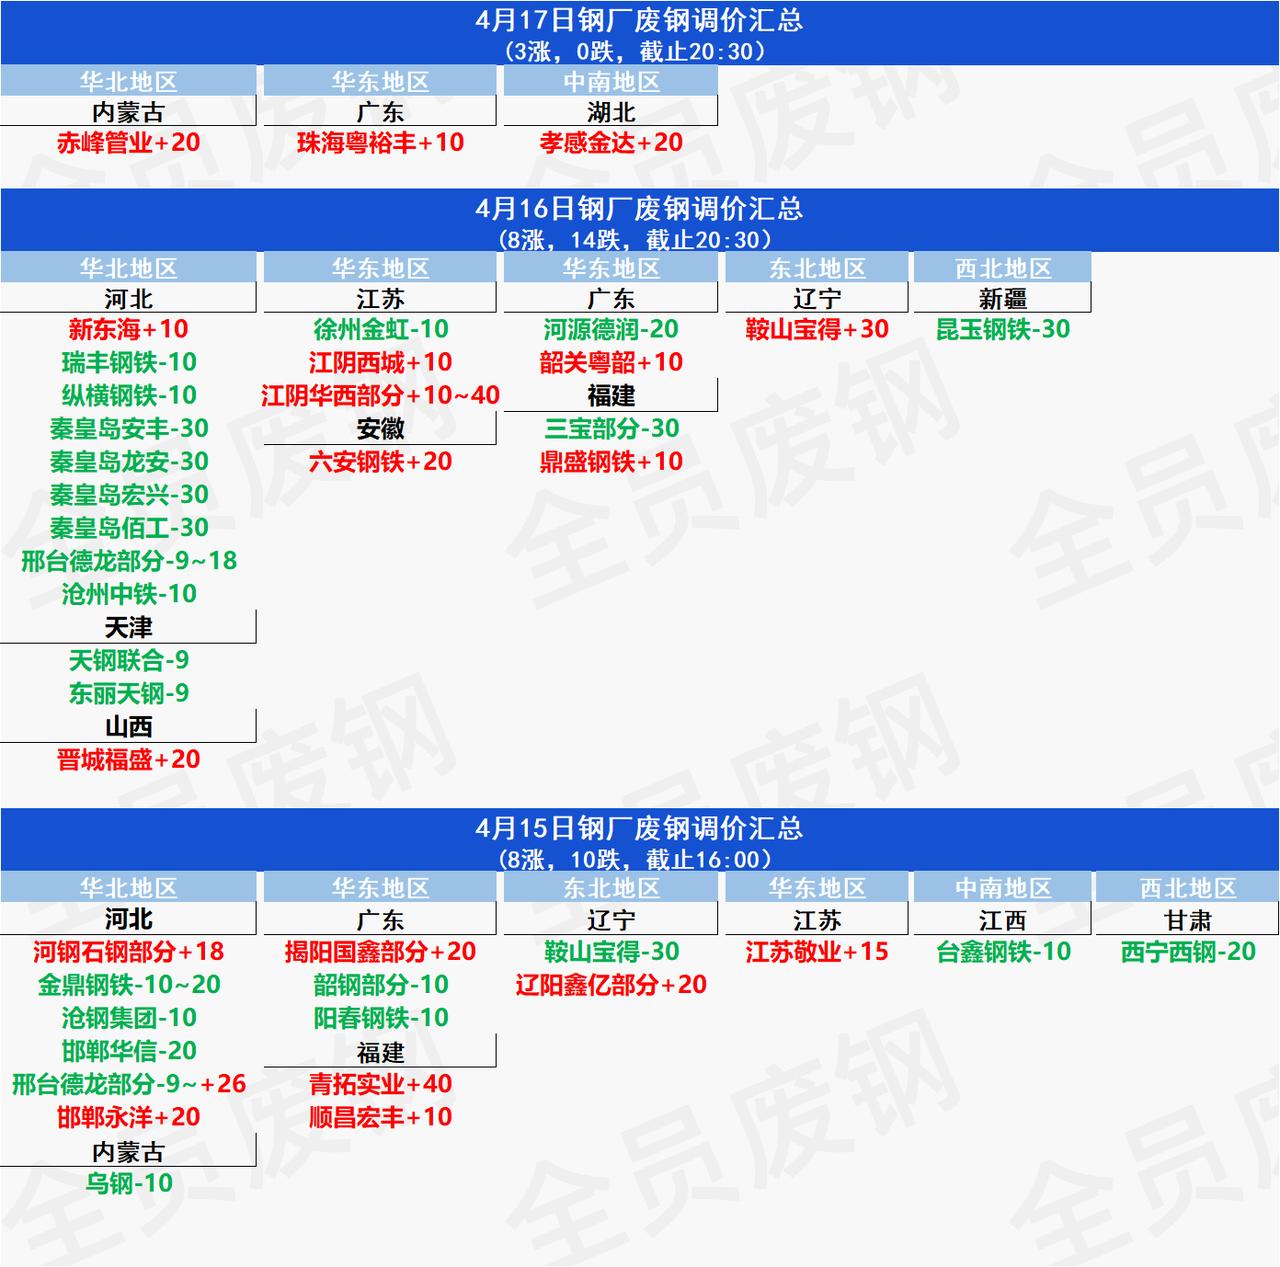This screenshot has width=1280, height=1267.
Task: Select 秦皇岛宏兴-30 row
Action: [128, 494]
